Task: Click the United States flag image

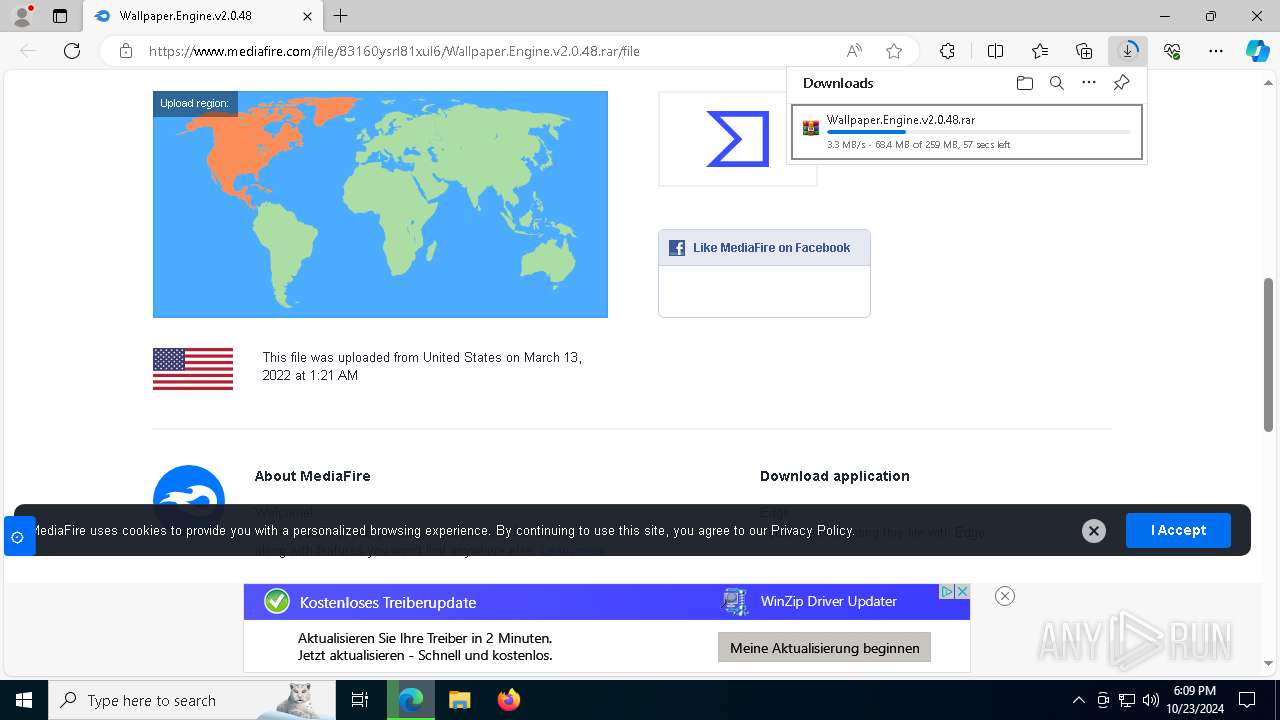Action: point(193,369)
